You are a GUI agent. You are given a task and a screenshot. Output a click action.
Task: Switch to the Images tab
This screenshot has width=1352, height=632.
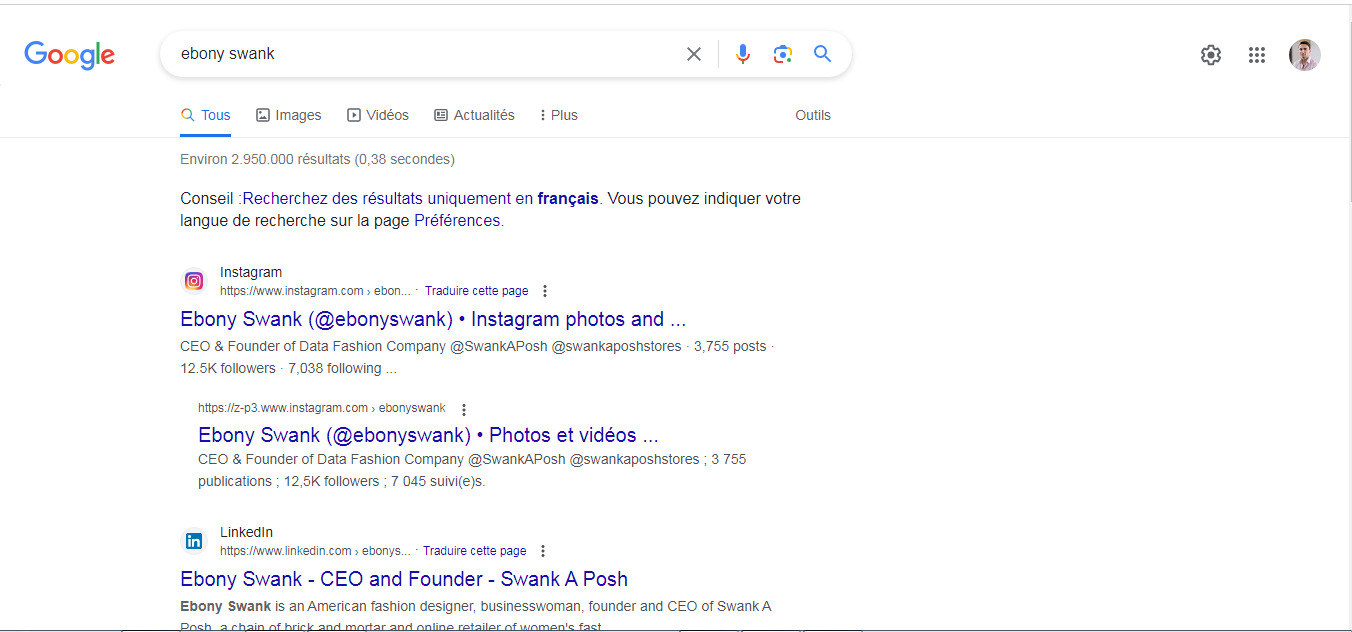click(289, 115)
